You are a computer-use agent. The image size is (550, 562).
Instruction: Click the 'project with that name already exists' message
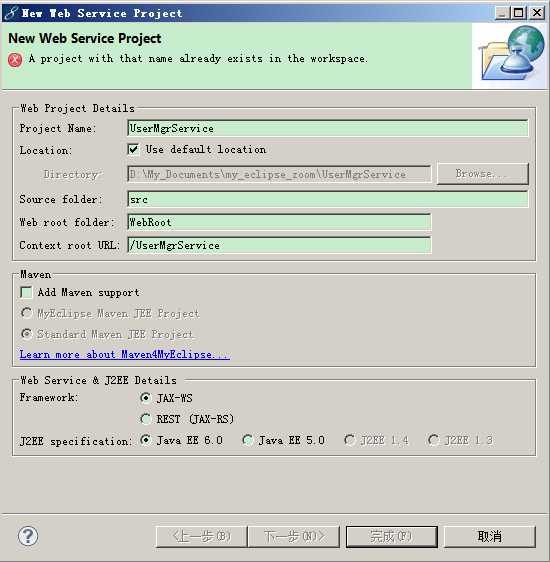tap(198, 58)
